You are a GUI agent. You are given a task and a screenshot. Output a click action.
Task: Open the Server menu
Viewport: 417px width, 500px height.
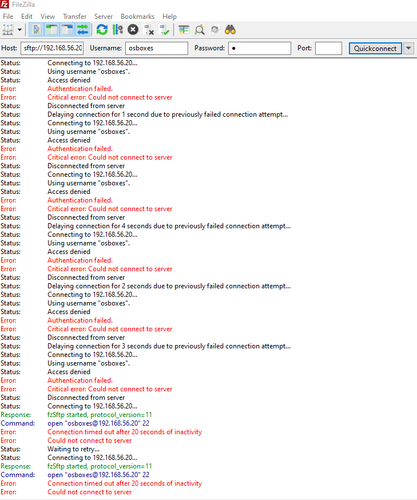[x=103, y=17]
